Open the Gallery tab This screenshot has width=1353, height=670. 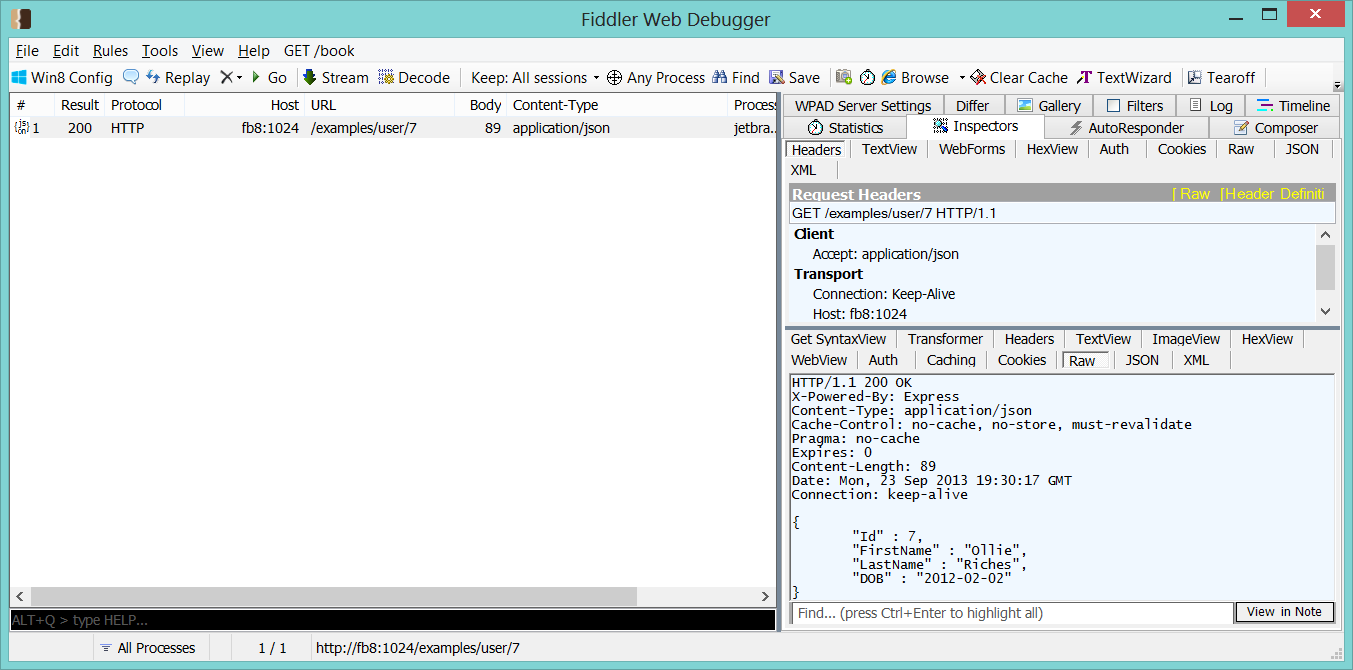pyautogui.click(x=1048, y=106)
